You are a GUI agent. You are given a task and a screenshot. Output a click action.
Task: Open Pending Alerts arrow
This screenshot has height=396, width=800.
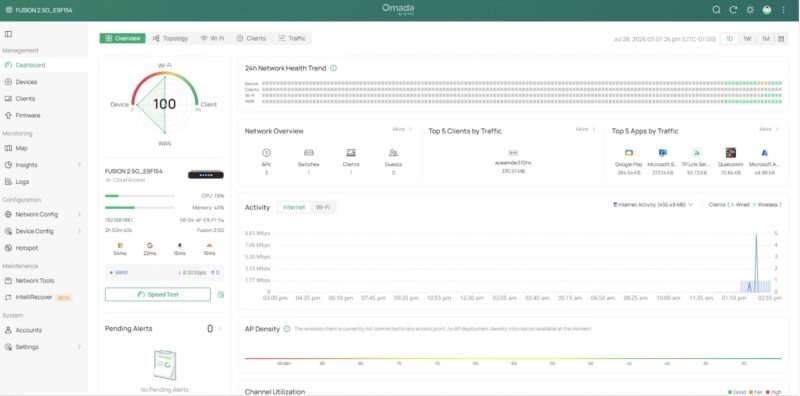pos(220,329)
